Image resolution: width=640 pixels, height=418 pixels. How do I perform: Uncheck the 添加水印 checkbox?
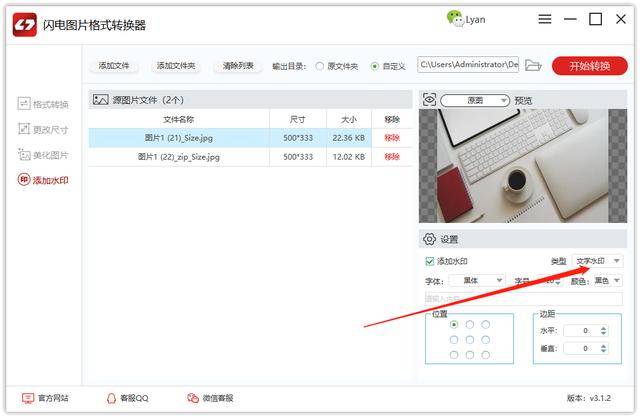pos(429,261)
